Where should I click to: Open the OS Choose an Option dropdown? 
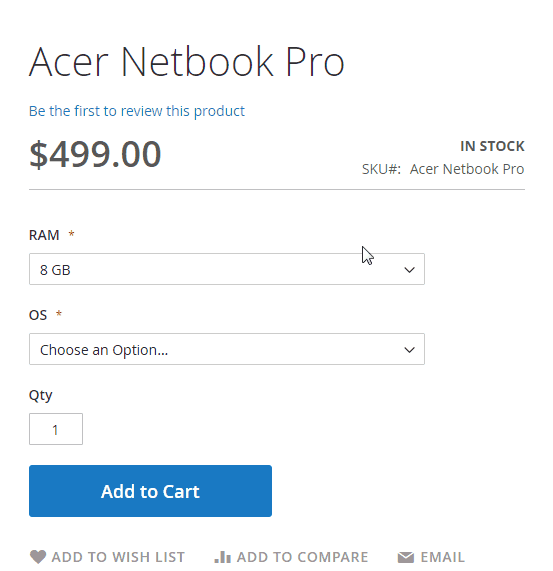pyautogui.click(x=227, y=349)
